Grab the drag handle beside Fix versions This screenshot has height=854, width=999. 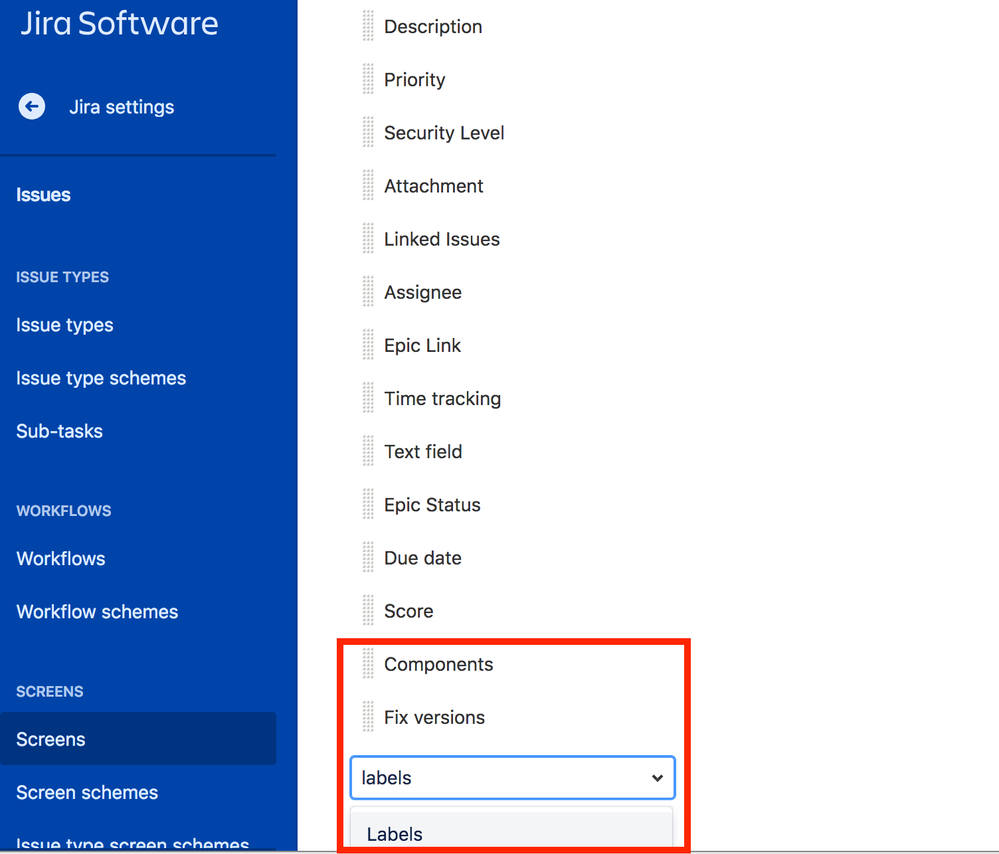[x=368, y=716]
